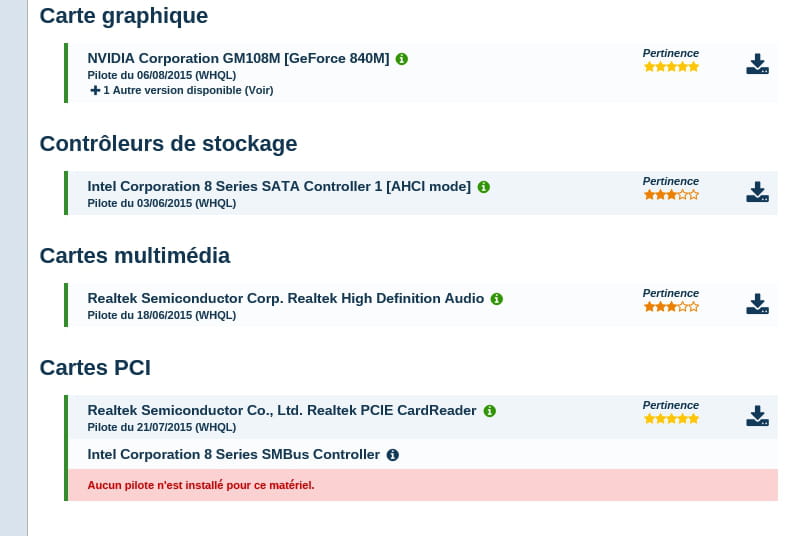Click the NVIDIA GeForce 840M device name

pyautogui.click(x=238, y=59)
